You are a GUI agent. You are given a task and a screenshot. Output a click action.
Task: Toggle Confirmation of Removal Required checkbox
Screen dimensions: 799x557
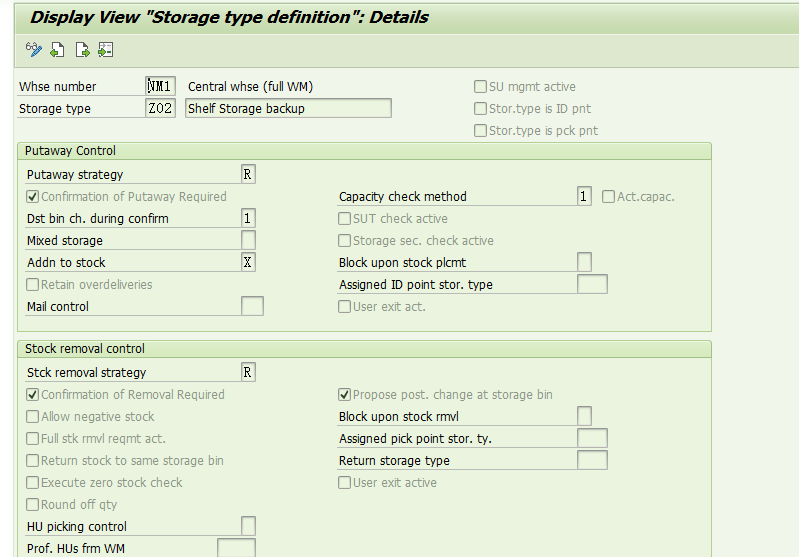(33, 394)
